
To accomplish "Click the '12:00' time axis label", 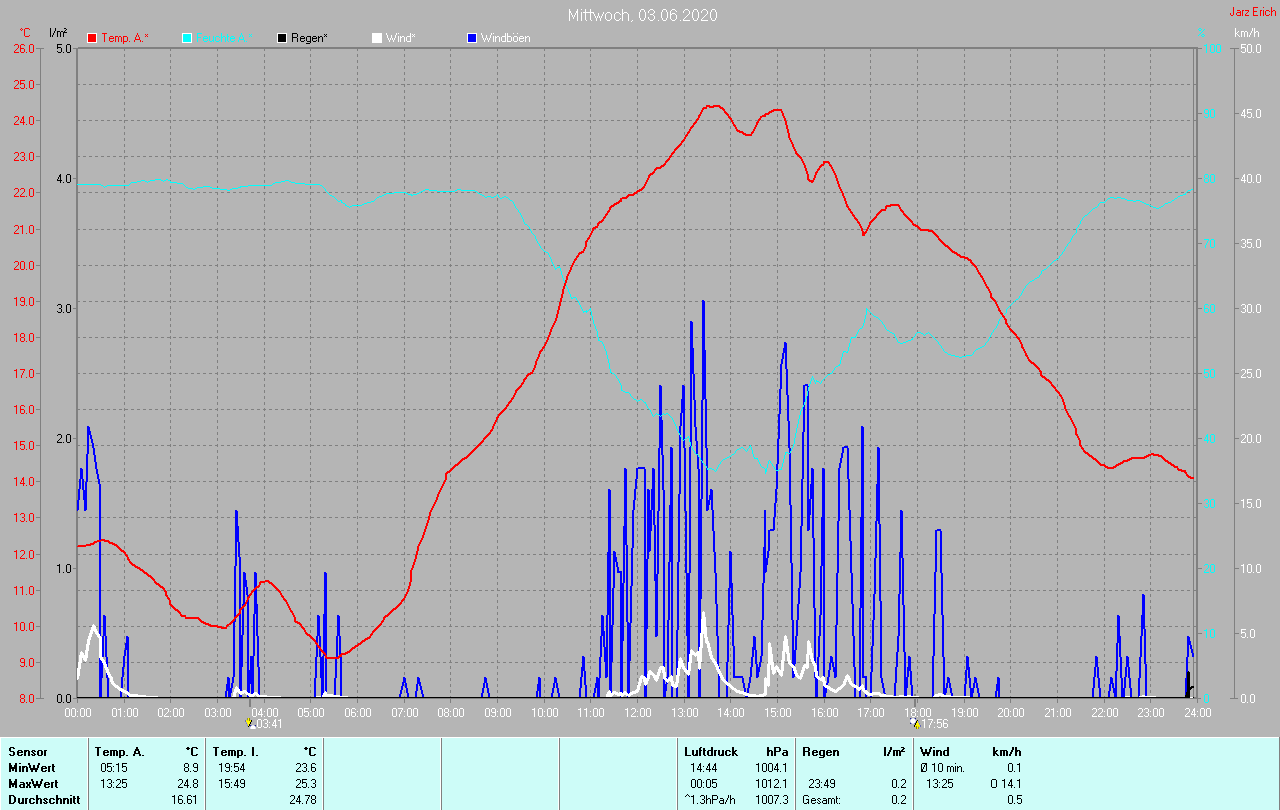I will pos(638,712).
